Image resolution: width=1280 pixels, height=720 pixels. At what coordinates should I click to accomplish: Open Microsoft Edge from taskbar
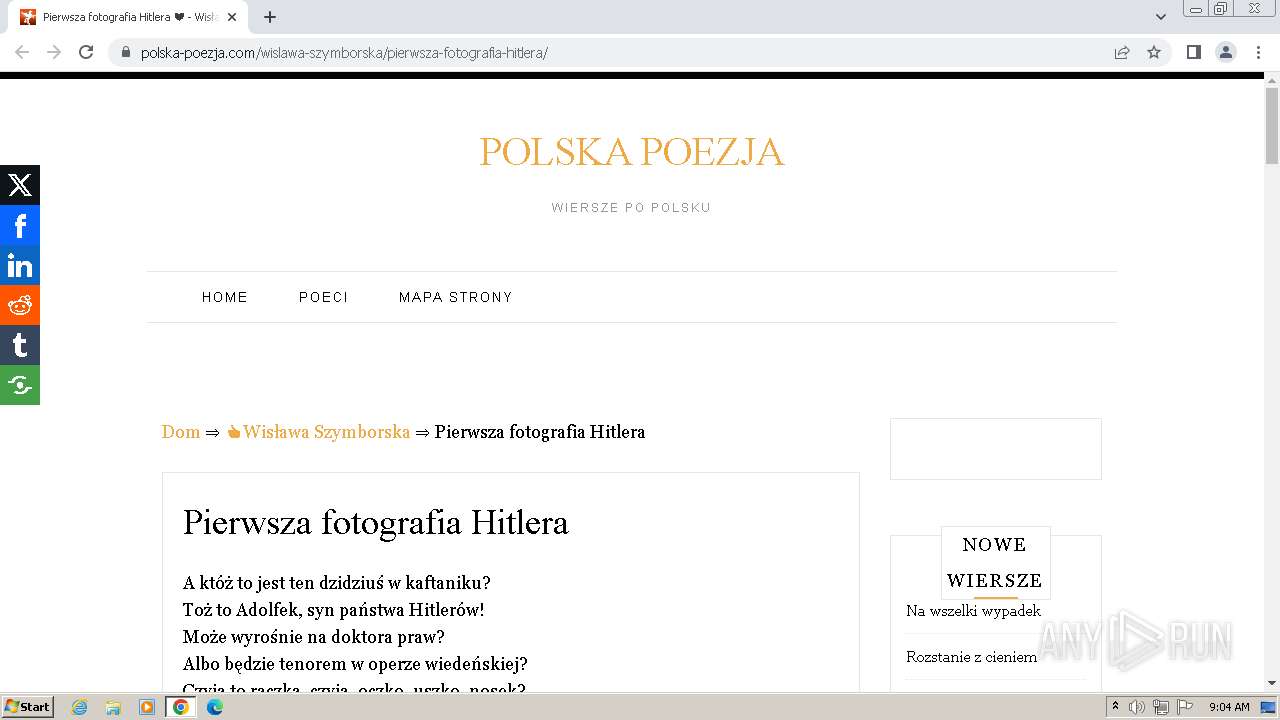(x=215, y=707)
